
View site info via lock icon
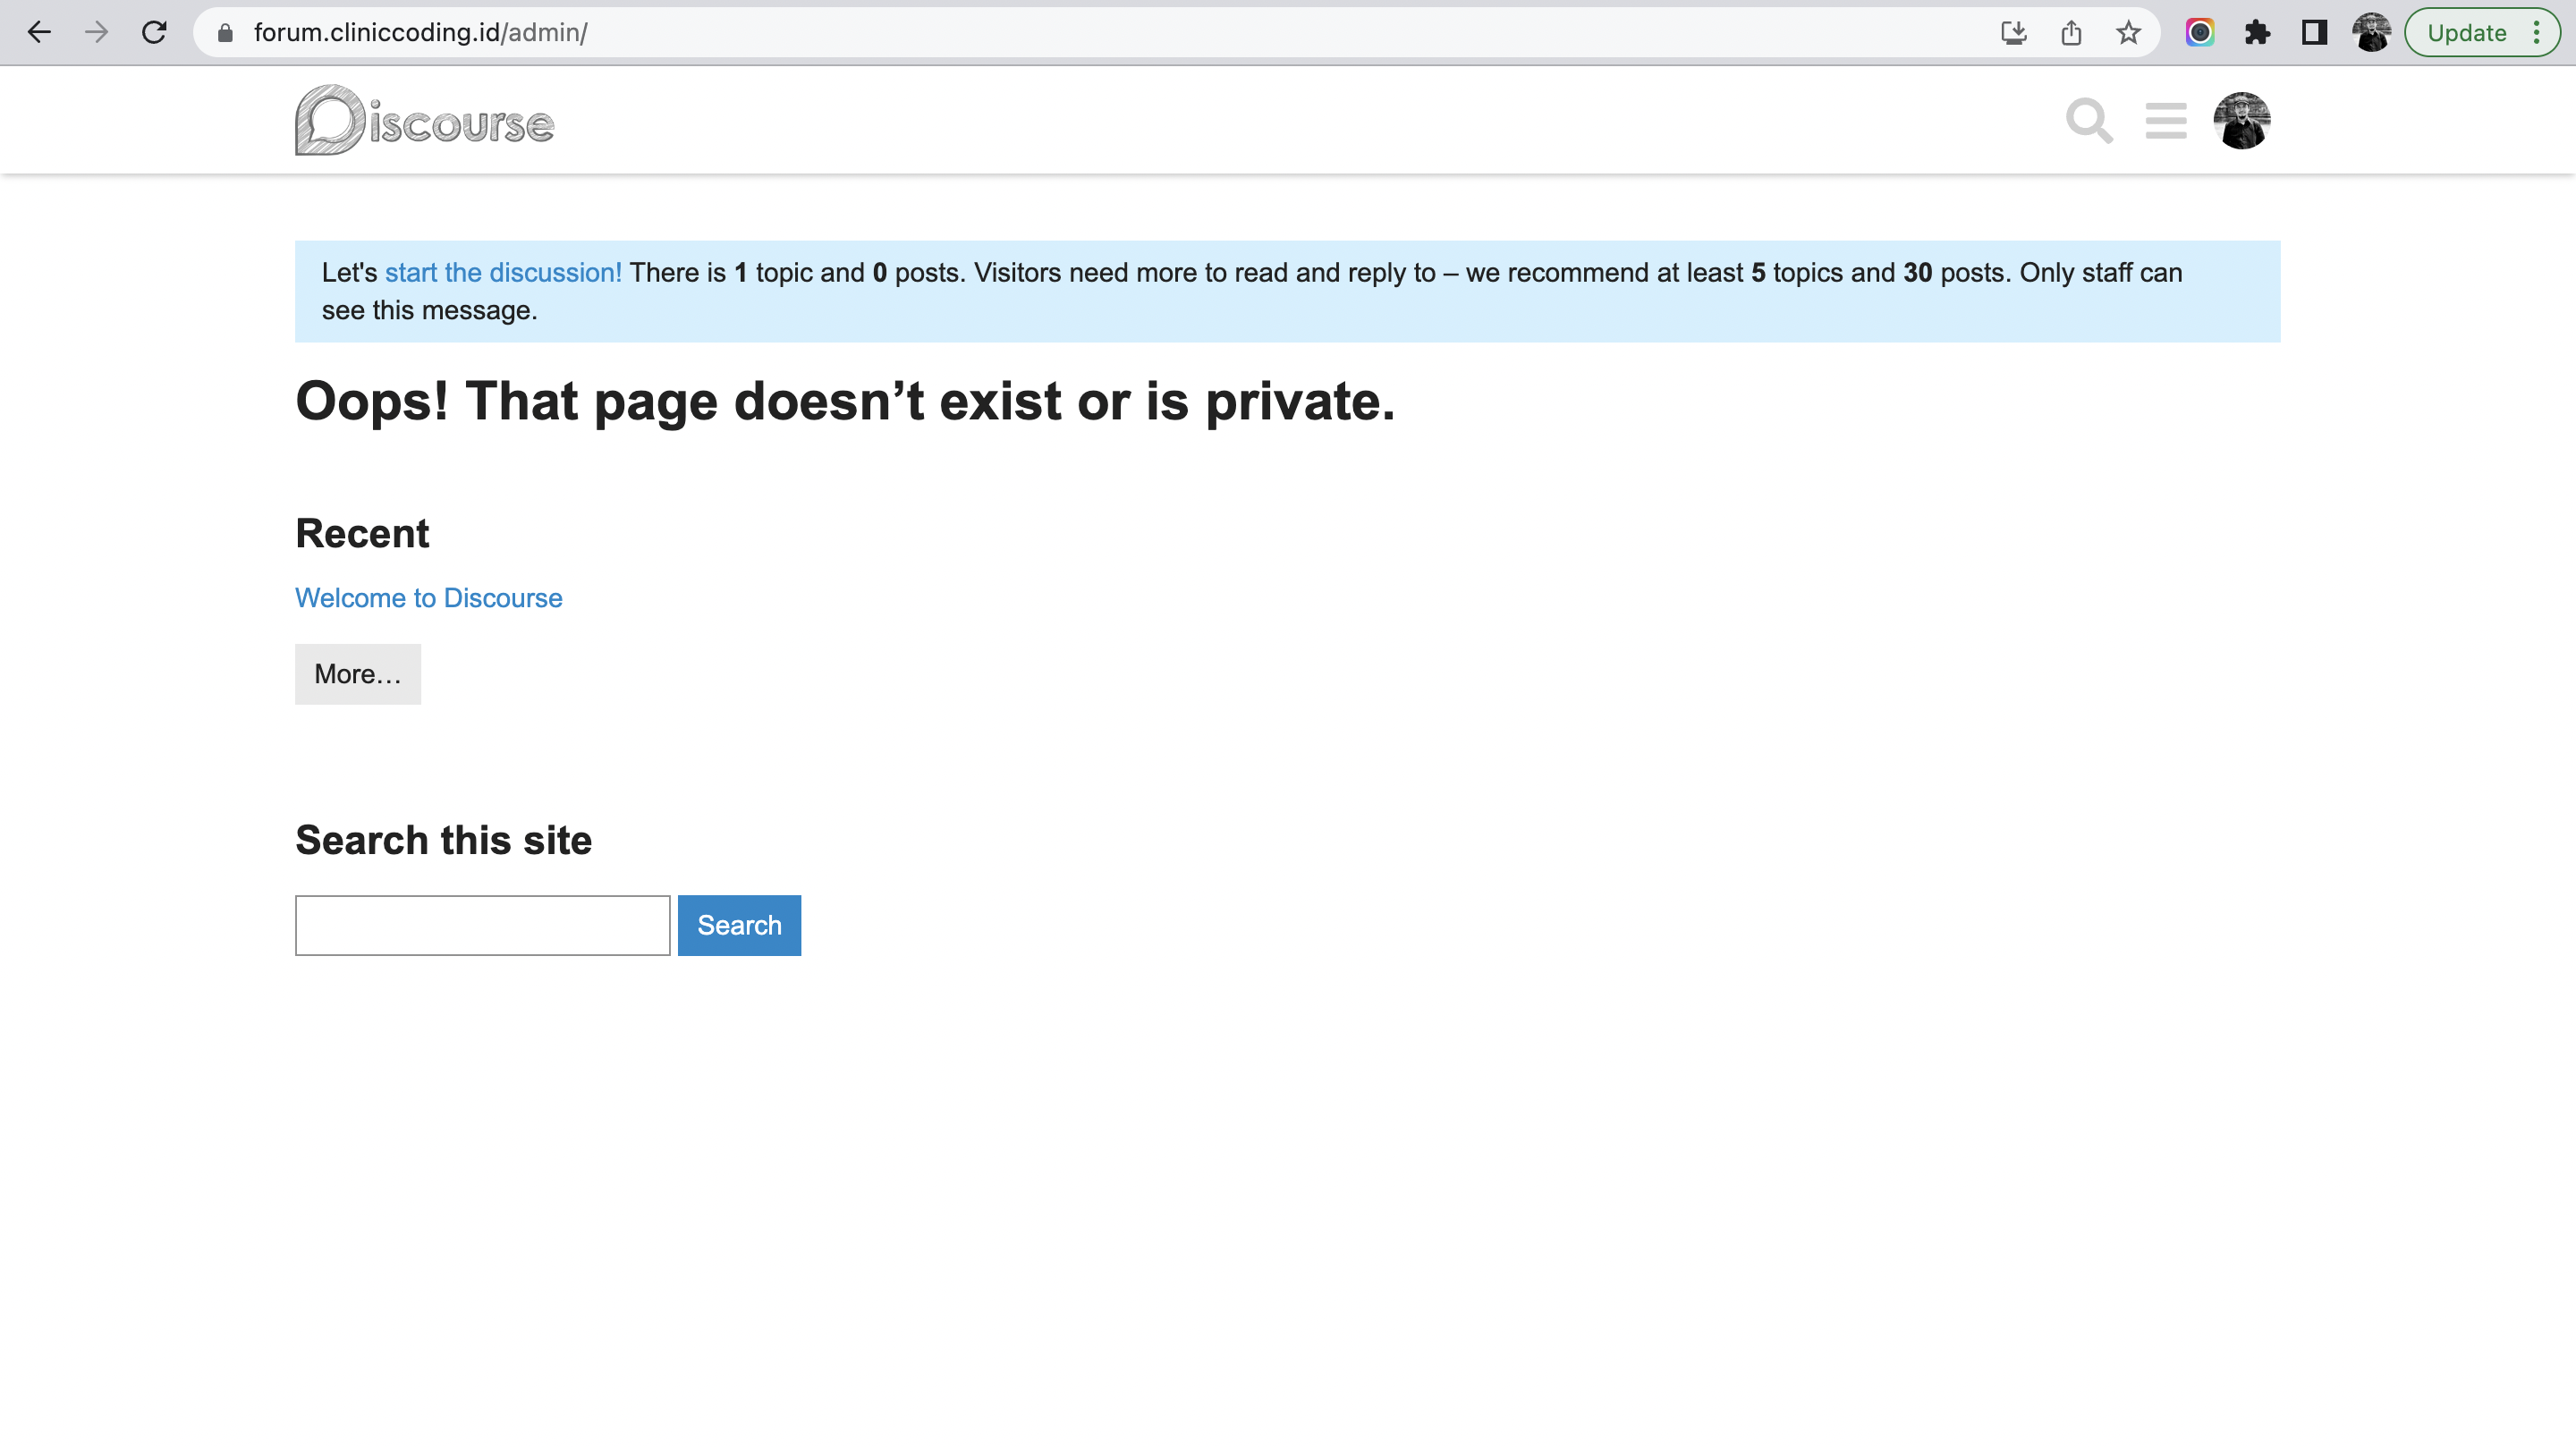(225, 33)
